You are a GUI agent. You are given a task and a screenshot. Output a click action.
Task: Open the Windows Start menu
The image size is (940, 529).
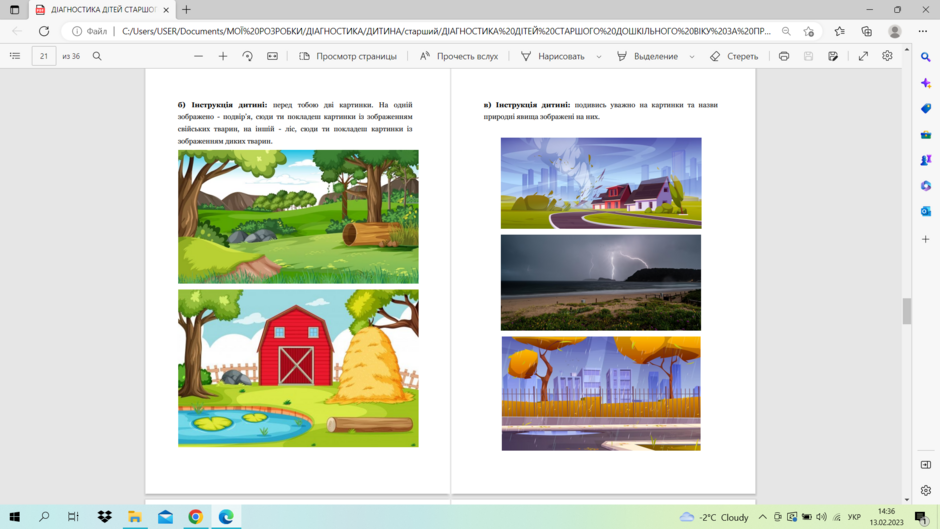coord(14,516)
